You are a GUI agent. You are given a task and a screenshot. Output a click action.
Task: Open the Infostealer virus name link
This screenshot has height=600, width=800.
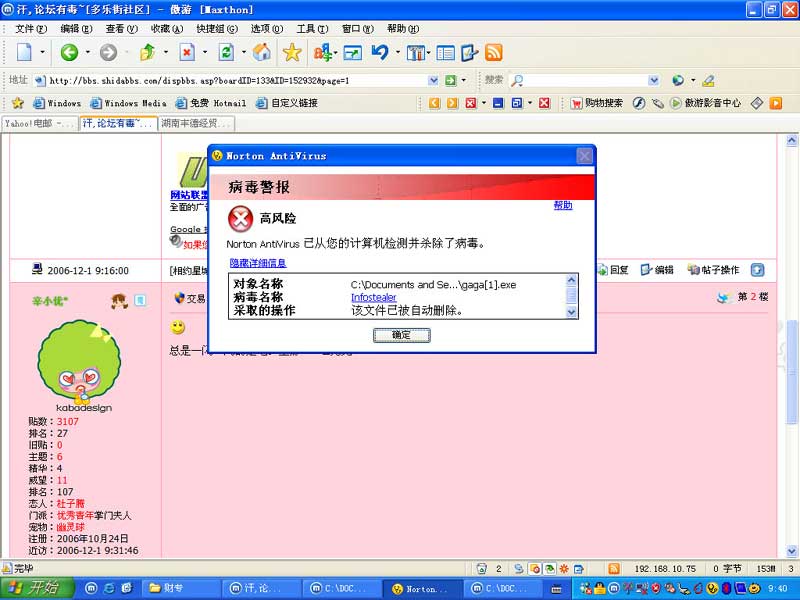pos(373,297)
